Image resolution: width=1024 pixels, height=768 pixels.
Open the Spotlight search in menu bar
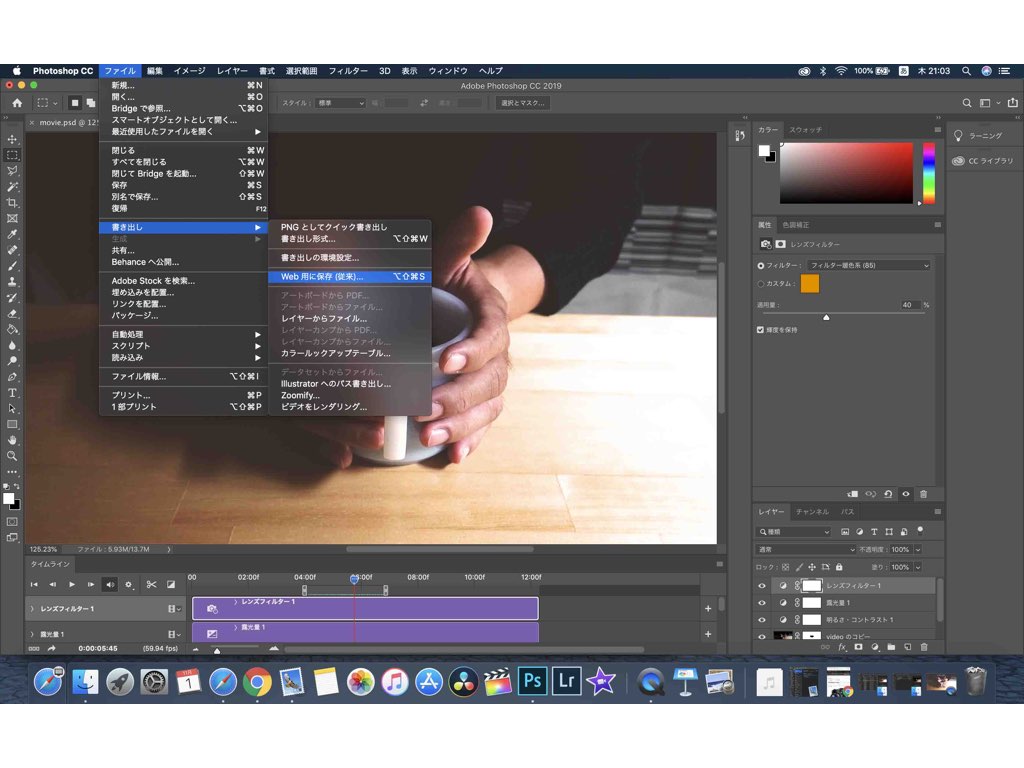pos(967,71)
